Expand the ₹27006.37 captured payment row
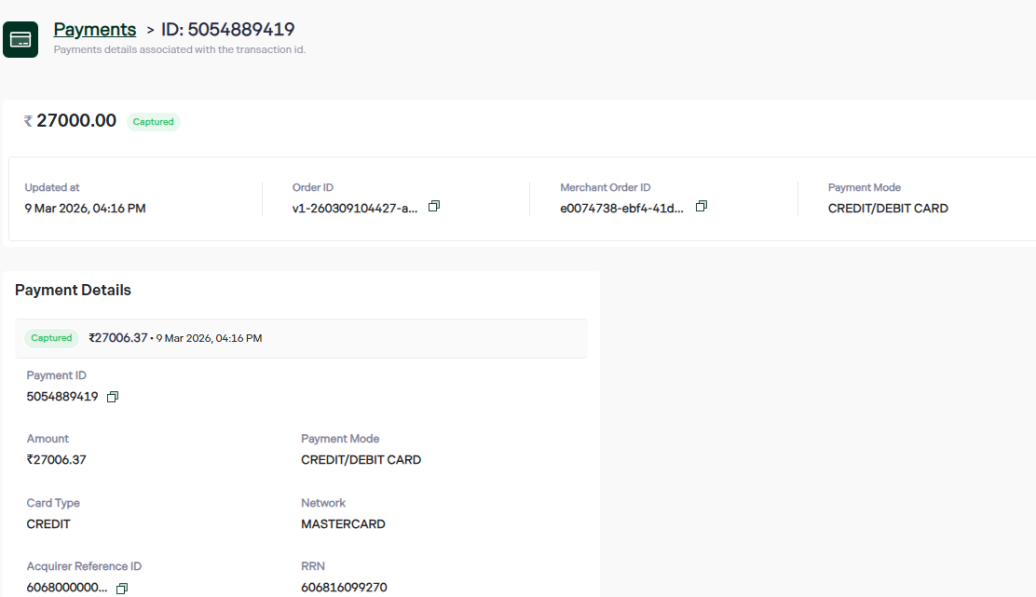Viewport: 1036px width, 597px height. (x=300, y=338)
